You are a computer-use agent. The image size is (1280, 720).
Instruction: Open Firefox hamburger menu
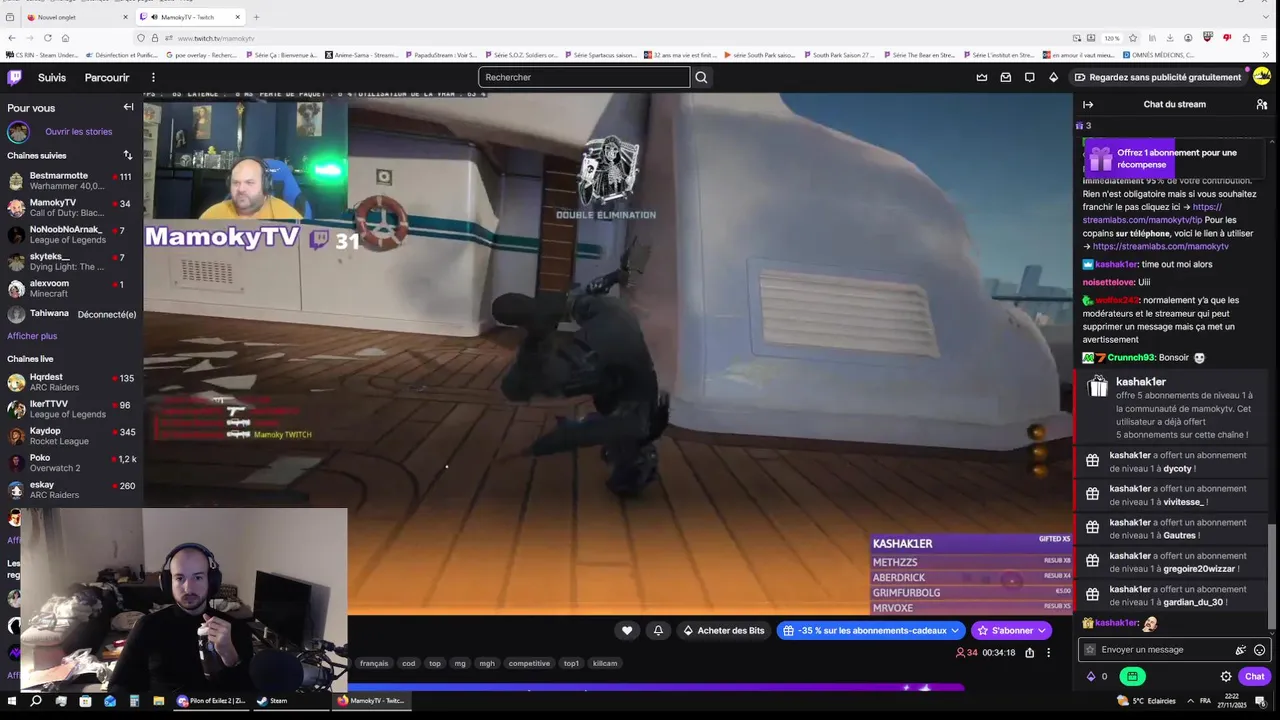[x=1264, y=38]
